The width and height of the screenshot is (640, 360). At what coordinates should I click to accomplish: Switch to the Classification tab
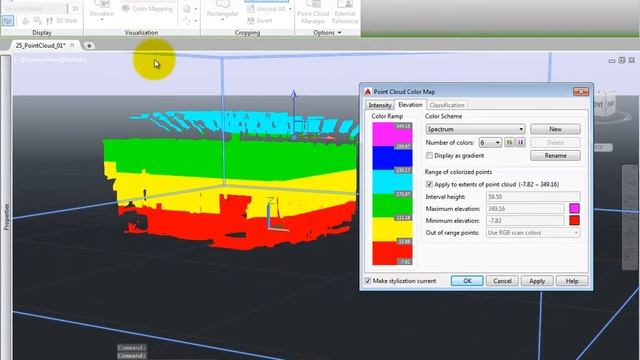coord(447,105)
